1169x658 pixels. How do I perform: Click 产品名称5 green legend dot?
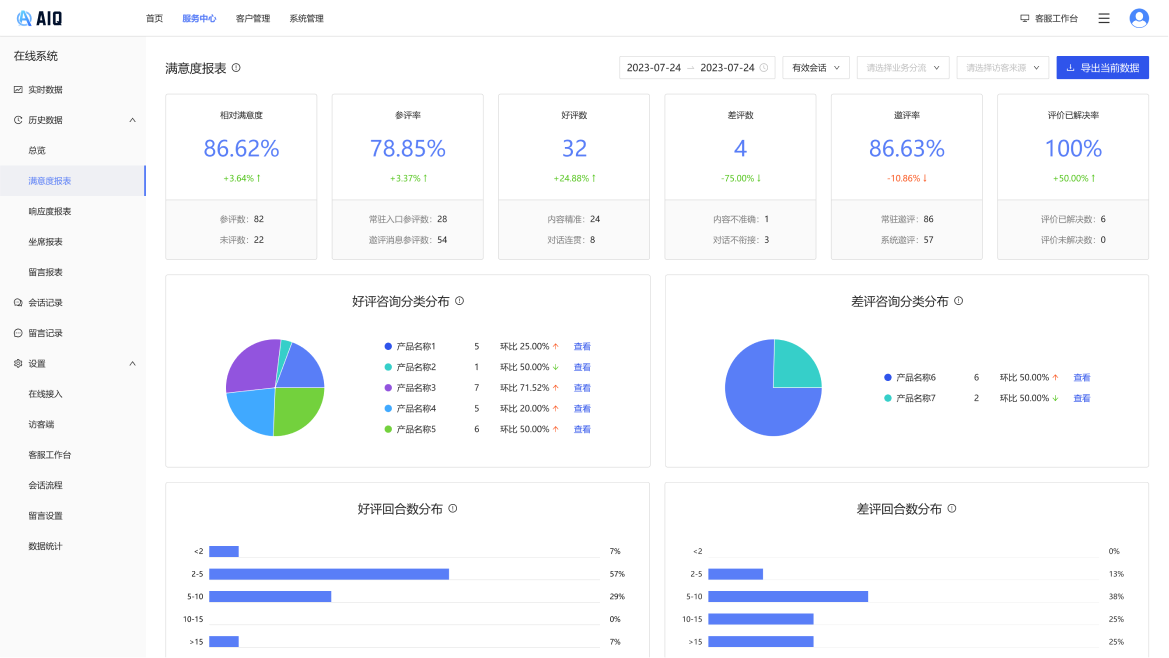pyautogui.click(x=388, y=429)
